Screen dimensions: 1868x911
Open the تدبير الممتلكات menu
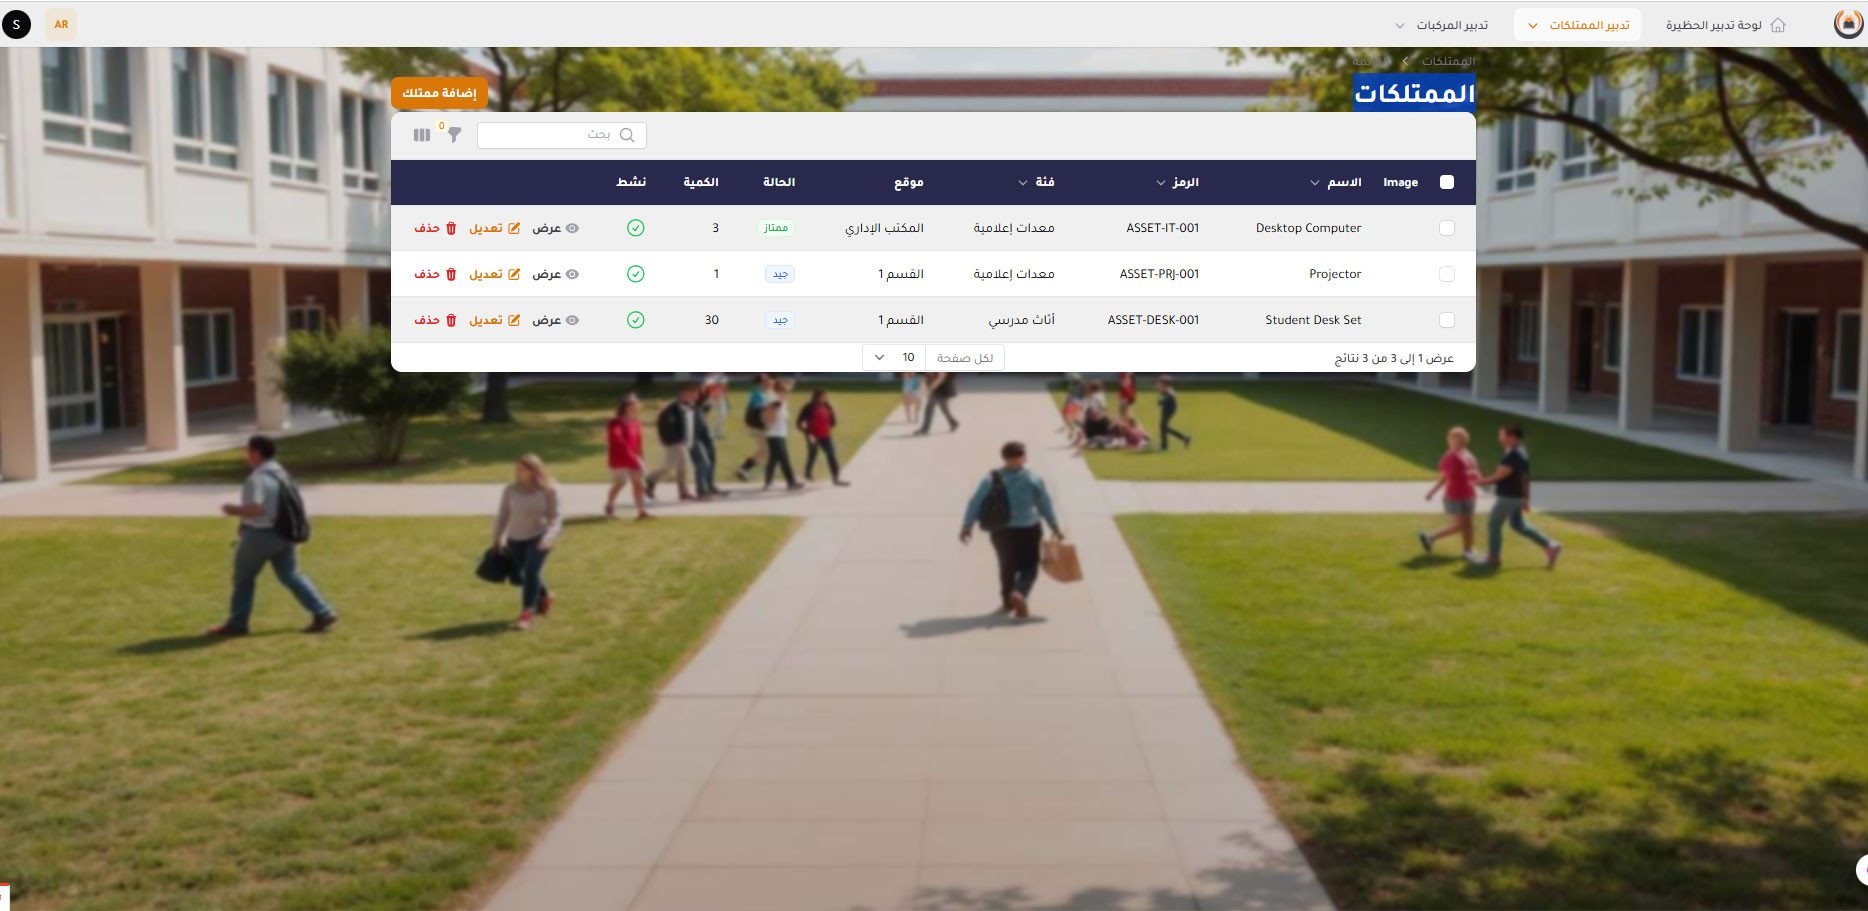click(1578, 25)
